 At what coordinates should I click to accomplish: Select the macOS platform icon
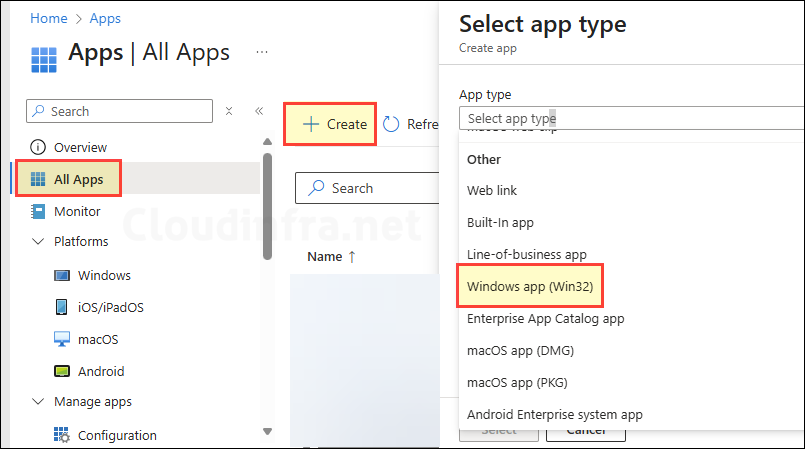[62, 339]
